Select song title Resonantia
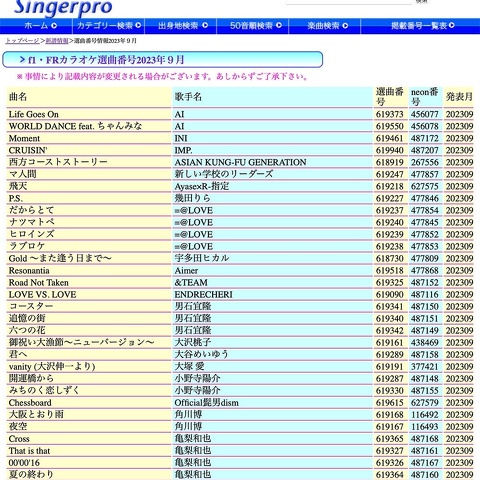The width and height of the screenshot is (480, 480). [x=29, y=270]
